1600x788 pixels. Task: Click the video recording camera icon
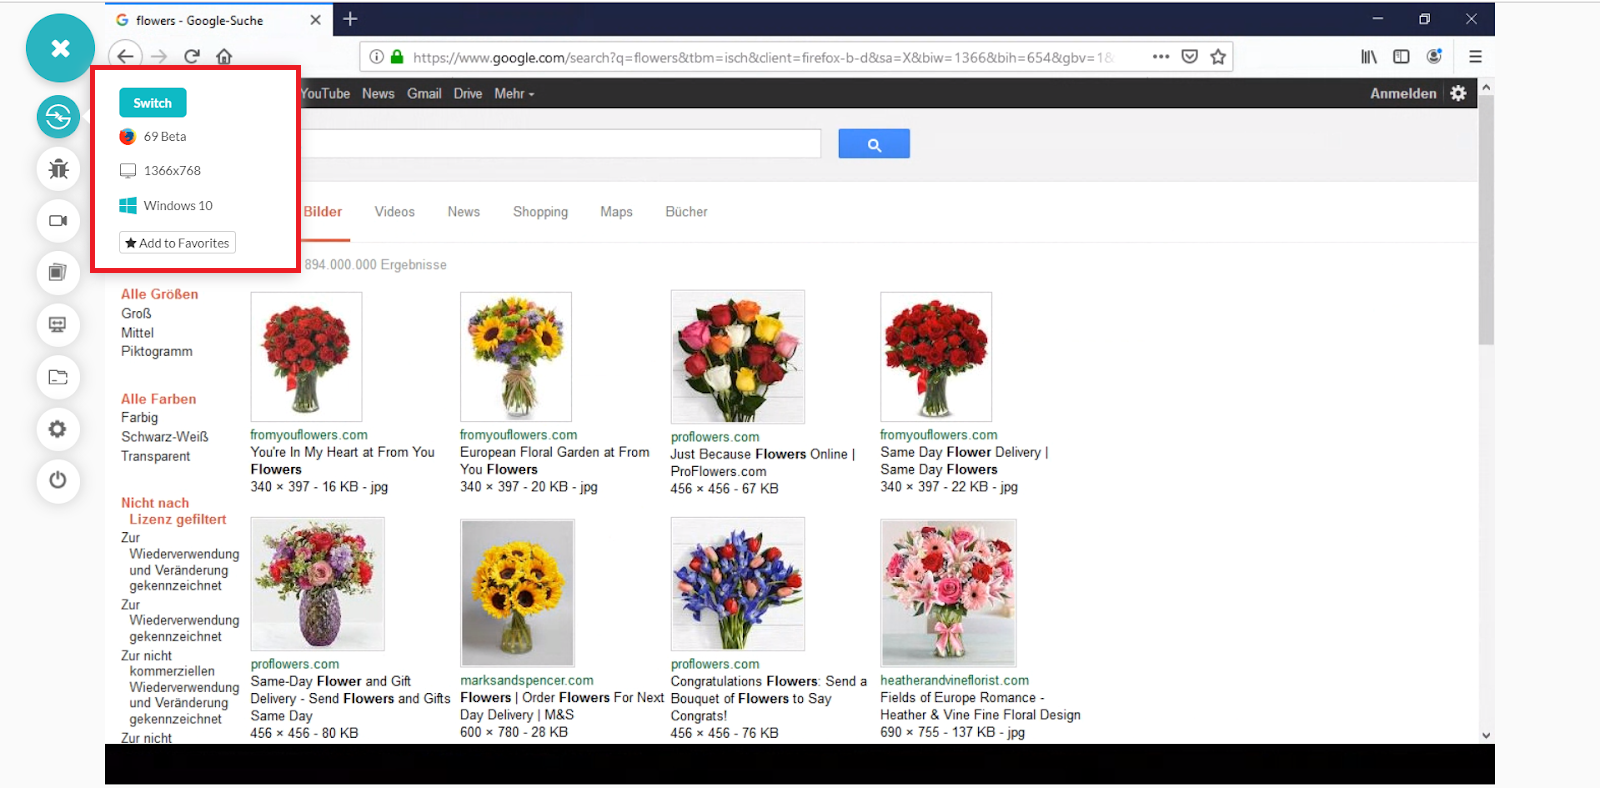[58, 221]
